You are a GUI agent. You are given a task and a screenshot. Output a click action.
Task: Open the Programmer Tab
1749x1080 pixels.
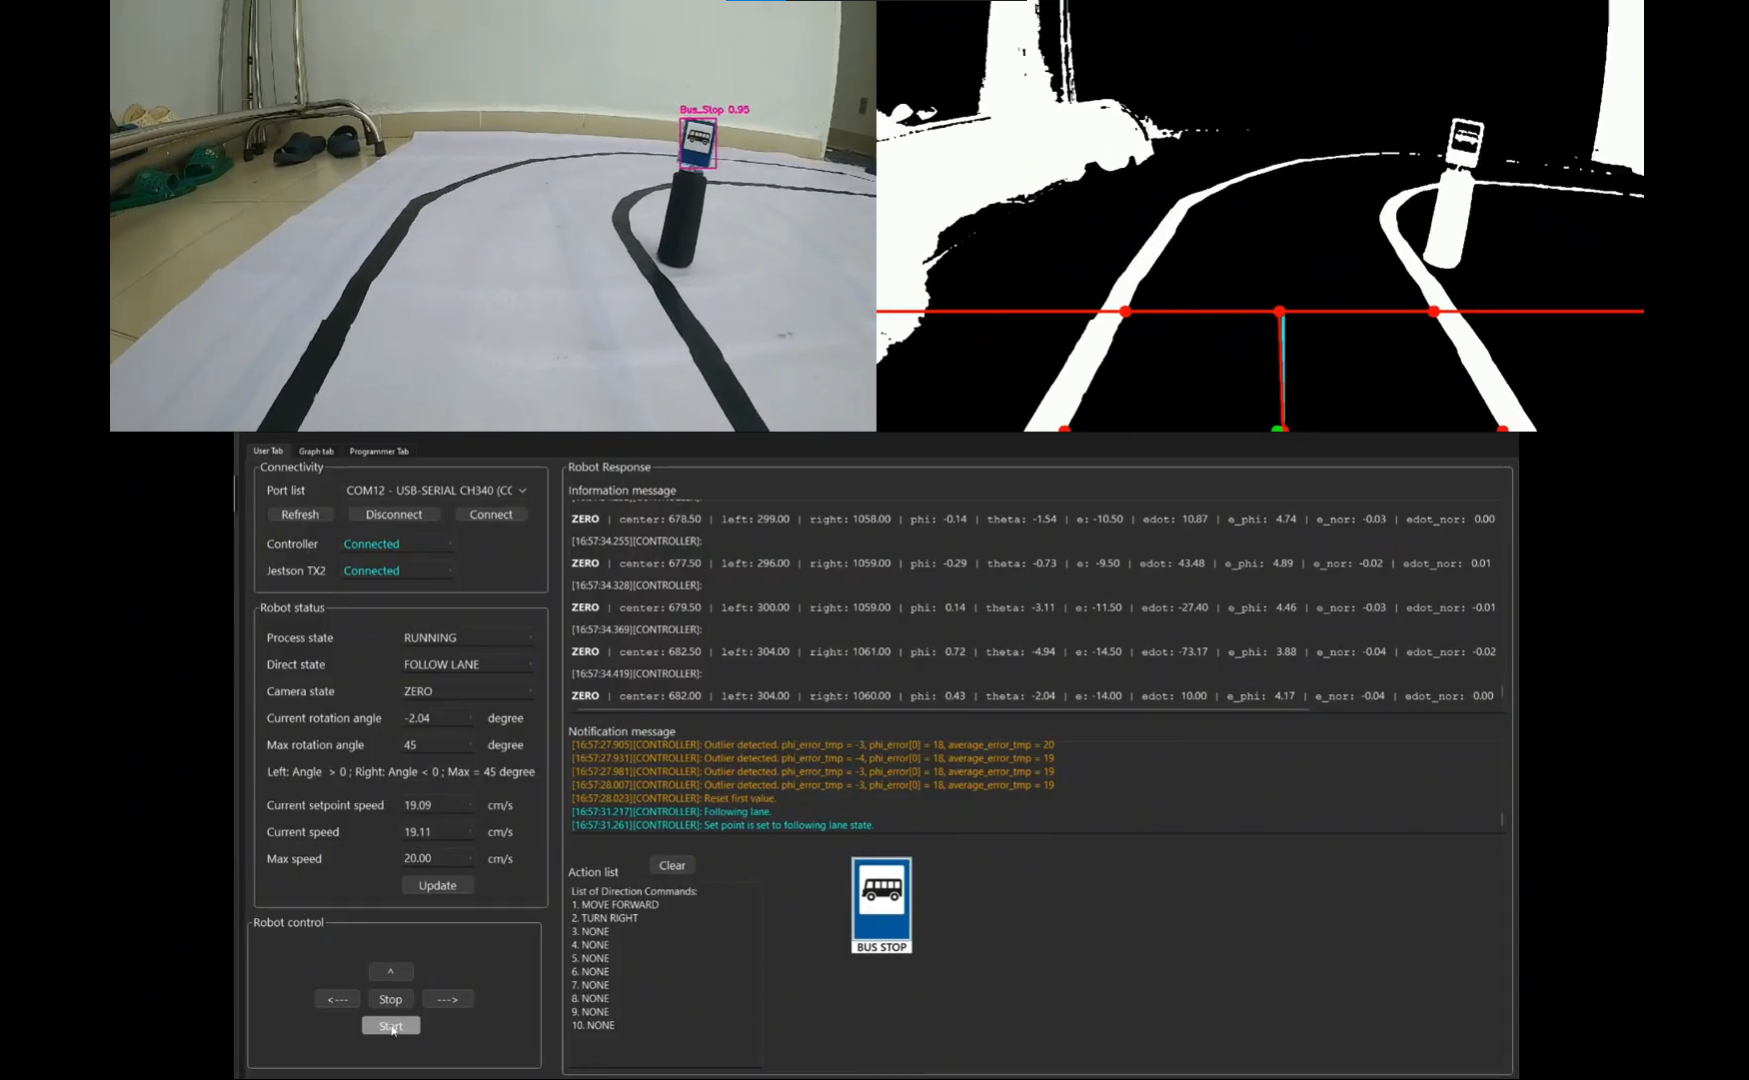[379, 451]
